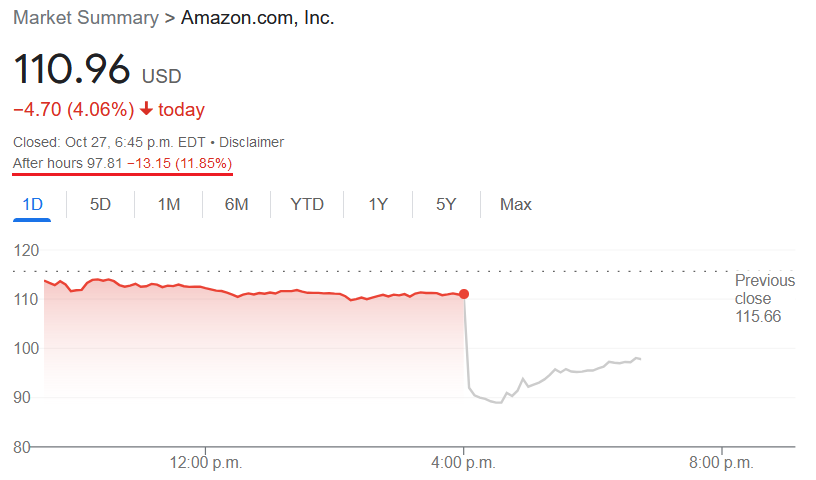816x480 pixels.
Task: Switch to the 5Y tab
Action: (446, 205)
